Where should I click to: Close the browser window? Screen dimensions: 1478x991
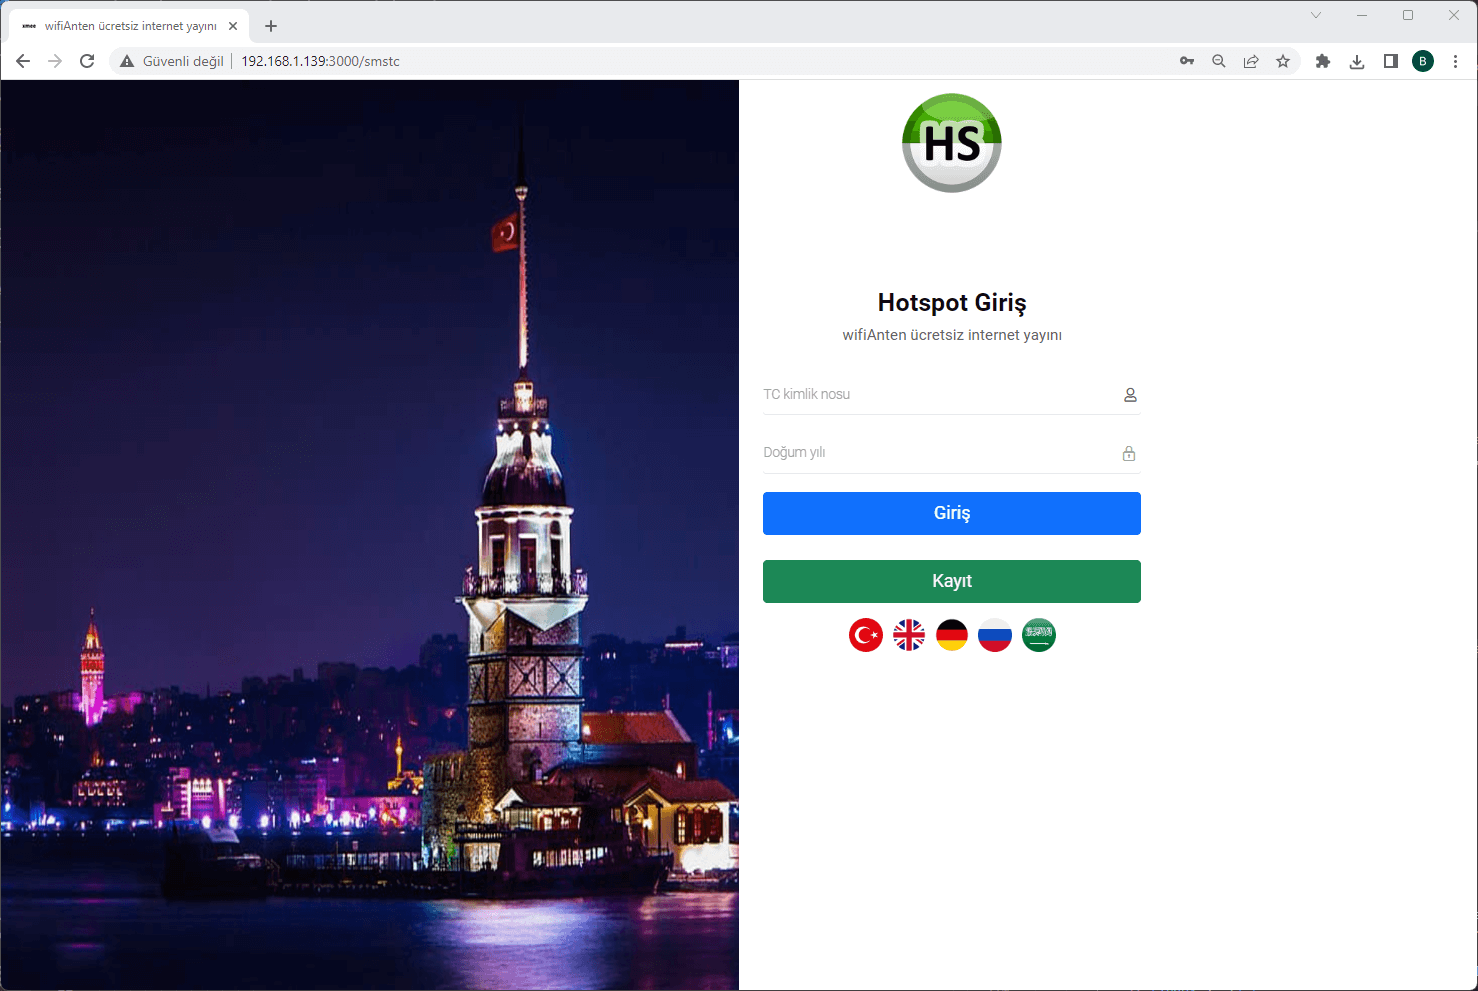coord(1454,15)
